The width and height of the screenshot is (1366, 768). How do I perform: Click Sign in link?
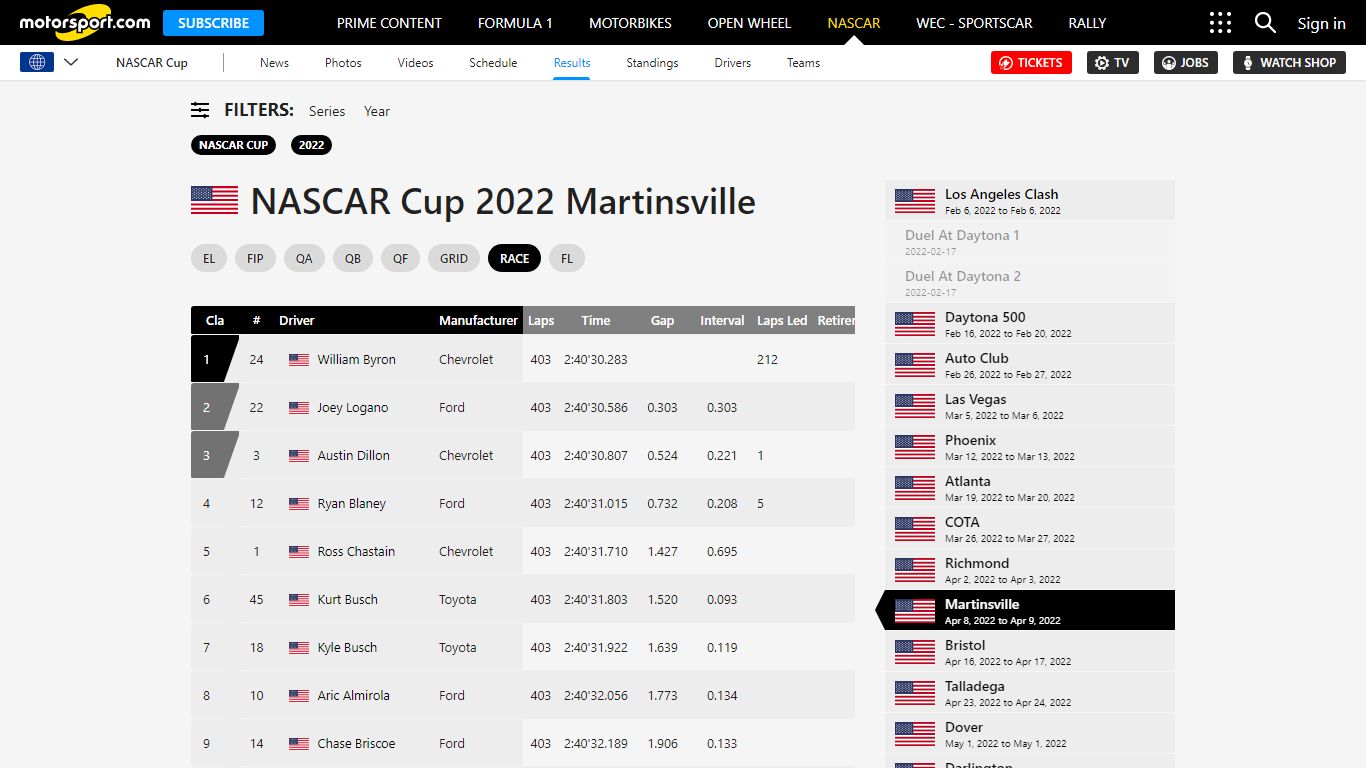(x=1321, y=23)
